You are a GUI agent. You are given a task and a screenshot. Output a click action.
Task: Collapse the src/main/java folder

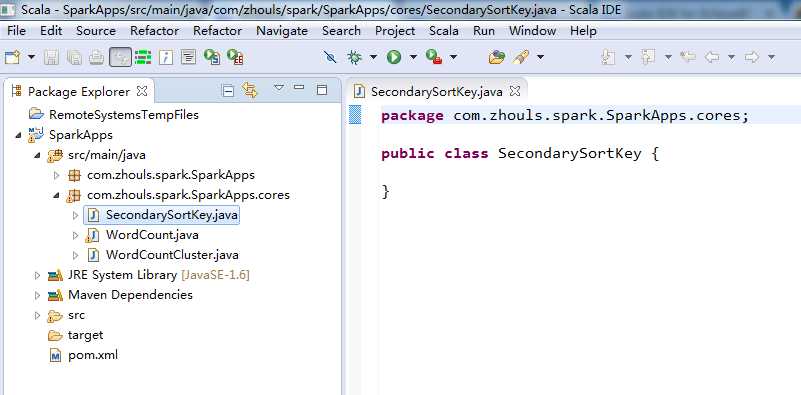point(37,155)
